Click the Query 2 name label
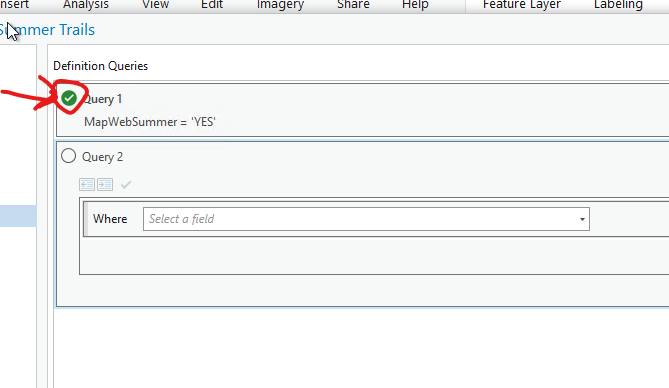669x388 pixels. pos(102,157)
